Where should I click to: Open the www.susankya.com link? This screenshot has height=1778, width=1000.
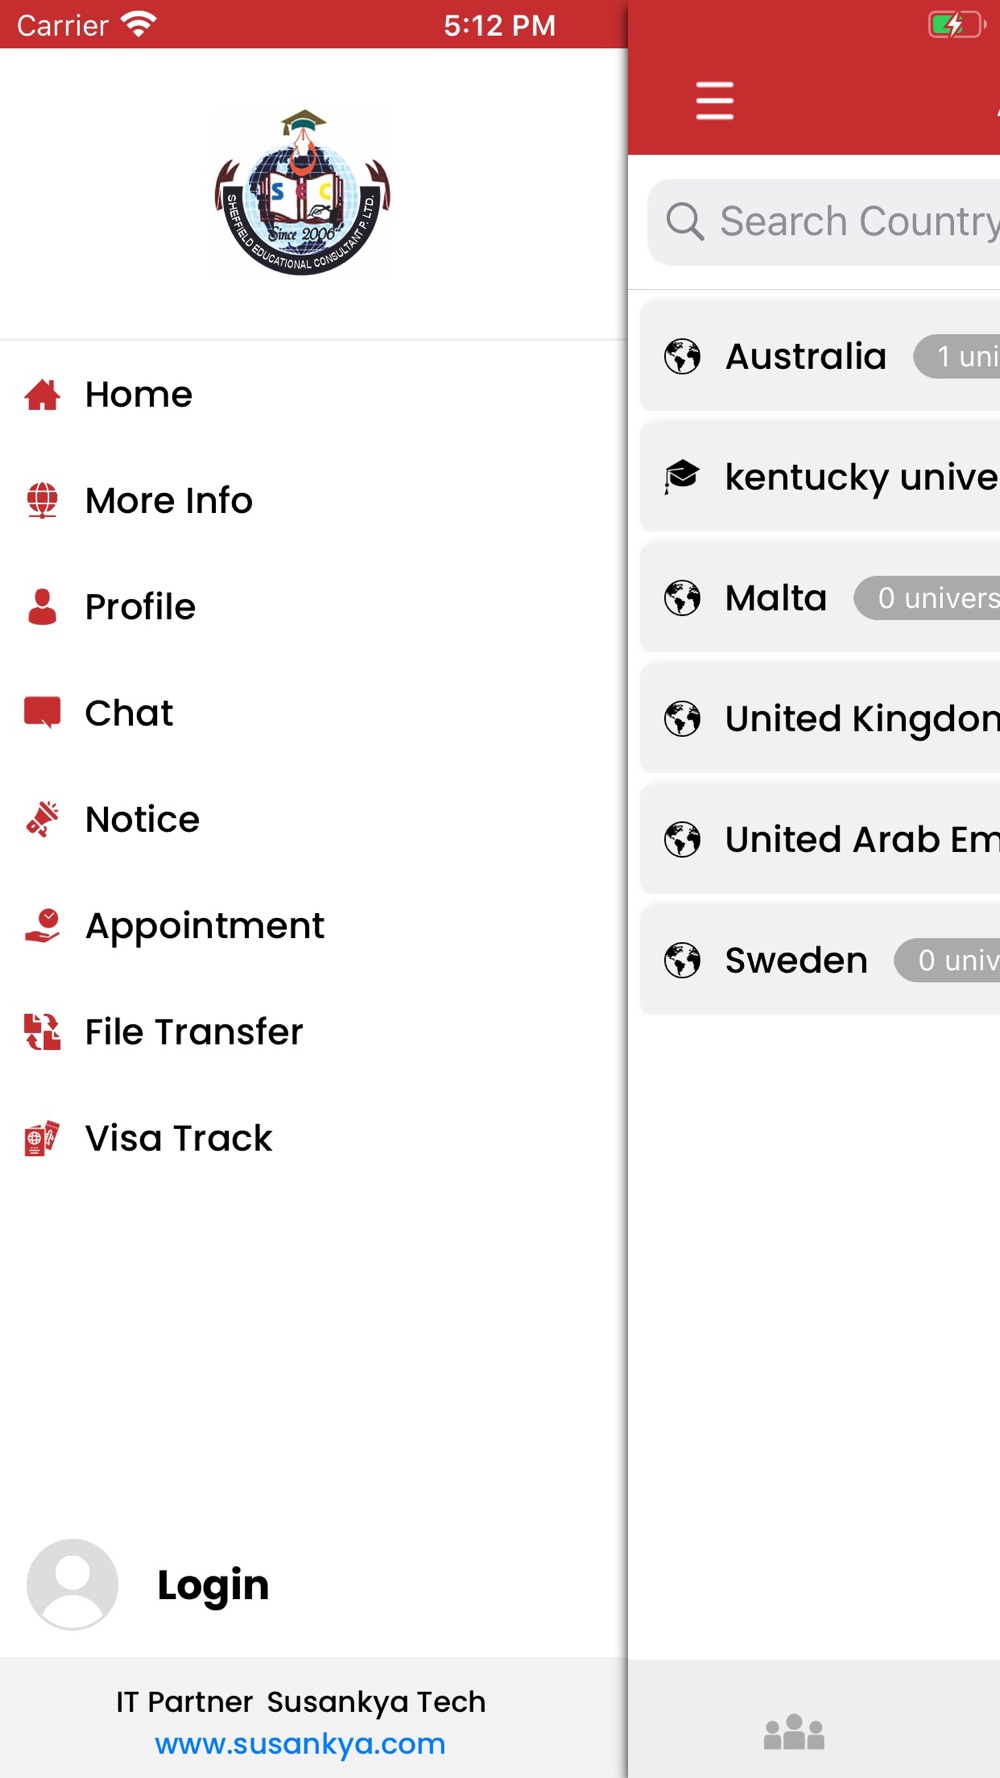(x=300, y=1744)
